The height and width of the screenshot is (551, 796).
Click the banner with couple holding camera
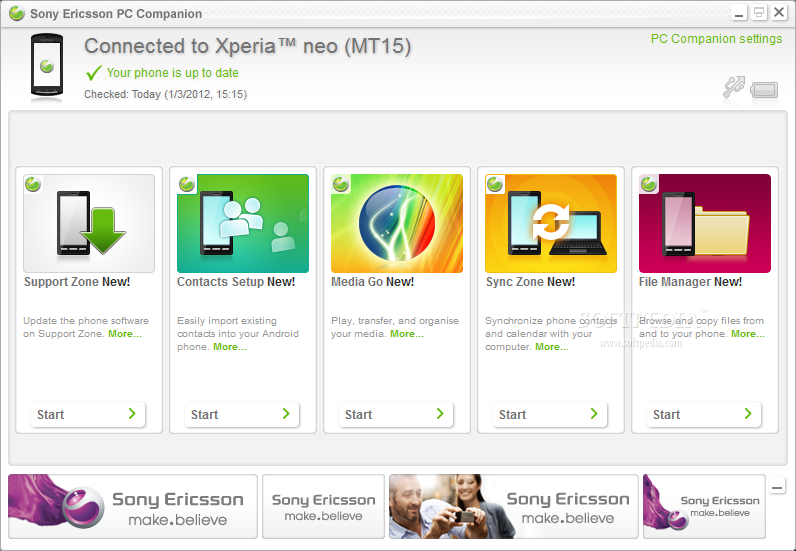(513, 506)
